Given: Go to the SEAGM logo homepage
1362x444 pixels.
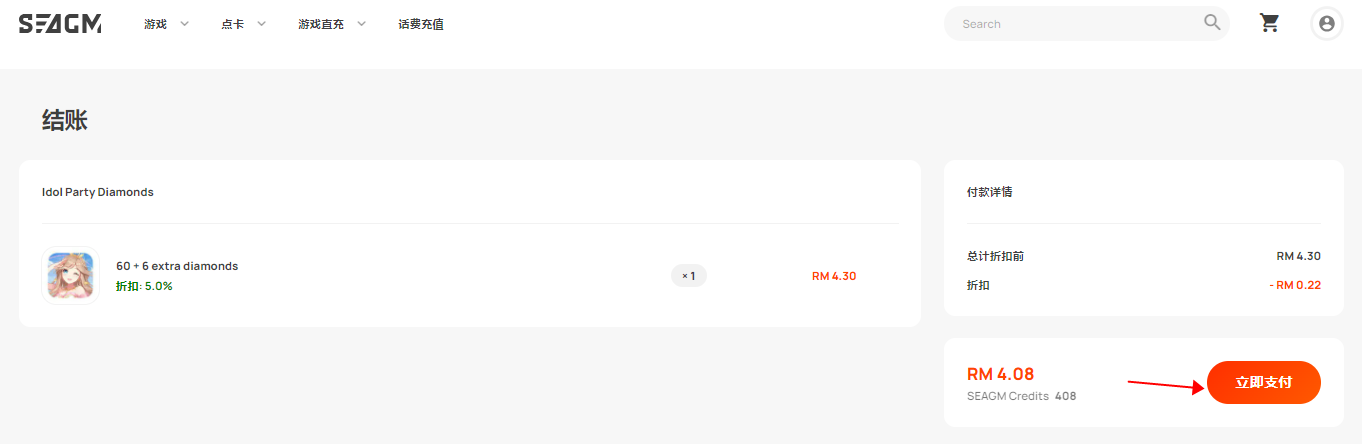Looking at the screenshot, I should tap(60, 23).
